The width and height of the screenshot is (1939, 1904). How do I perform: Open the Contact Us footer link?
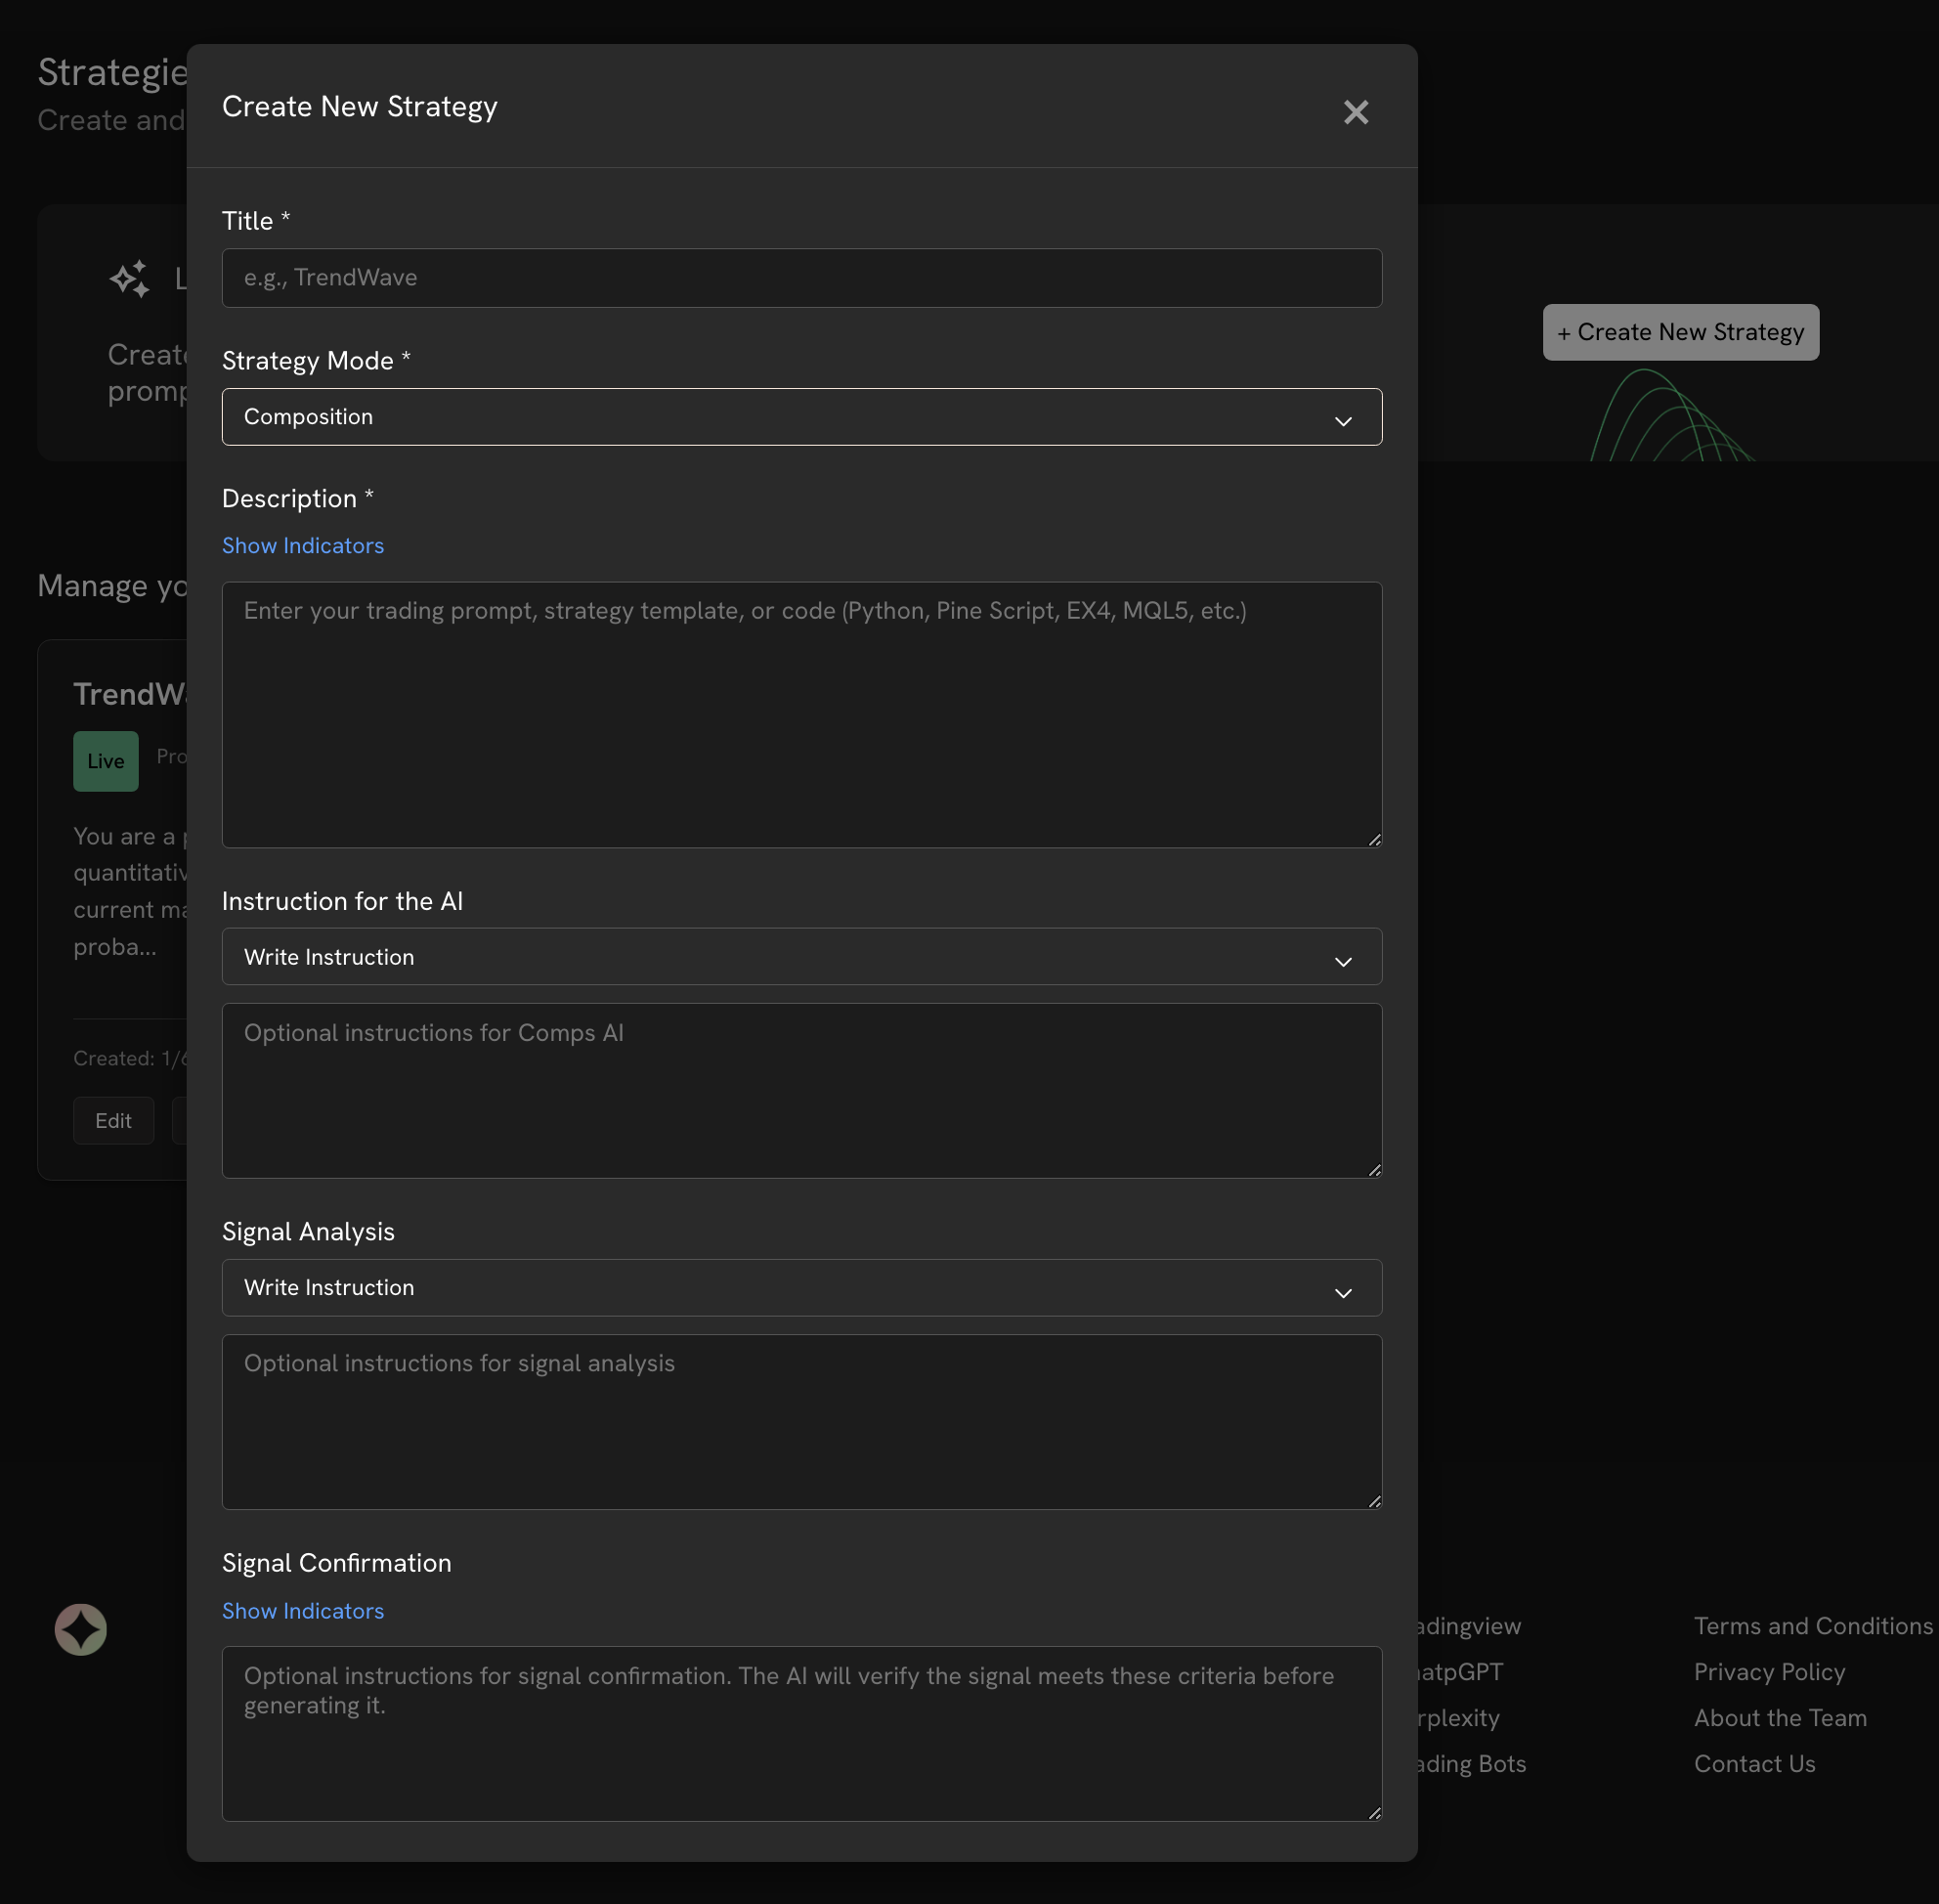pos(1754,1764)
